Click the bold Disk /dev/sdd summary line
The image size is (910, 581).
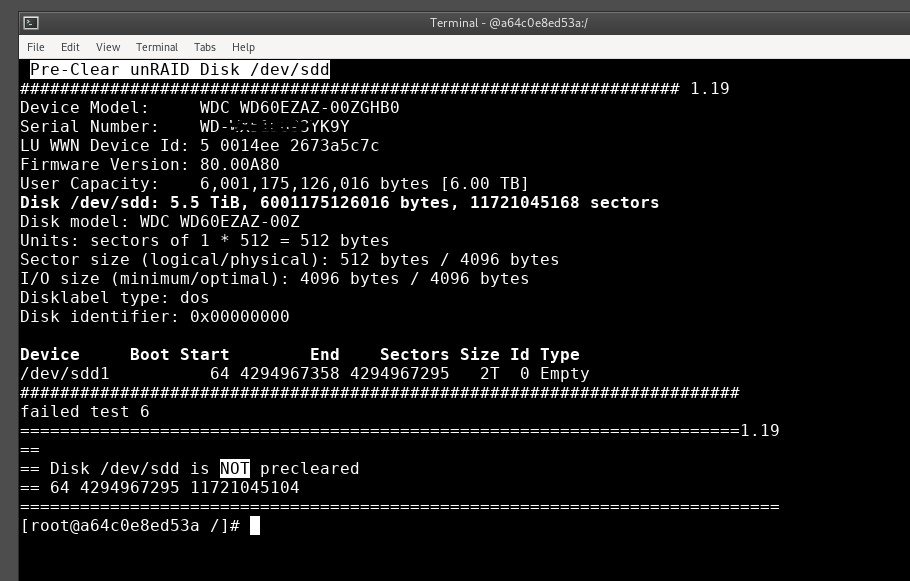click(340, 203)
